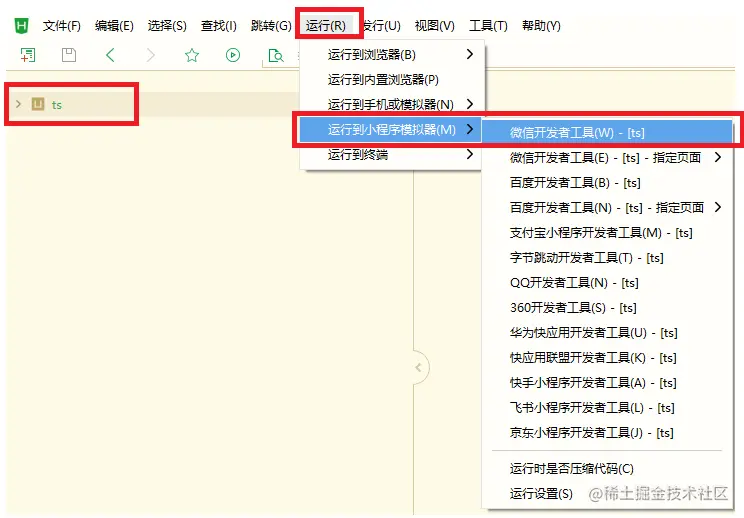Expand 运行到浏览器(B) submenu
Image resolution: width=744 pixels, height=518 pixels.
point(392,55)
